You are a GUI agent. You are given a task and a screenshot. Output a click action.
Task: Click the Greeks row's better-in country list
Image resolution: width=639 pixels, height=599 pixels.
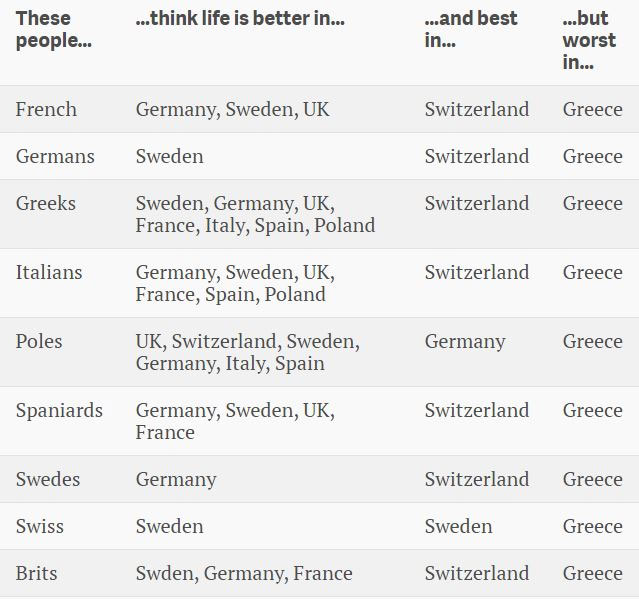point(255,214)
